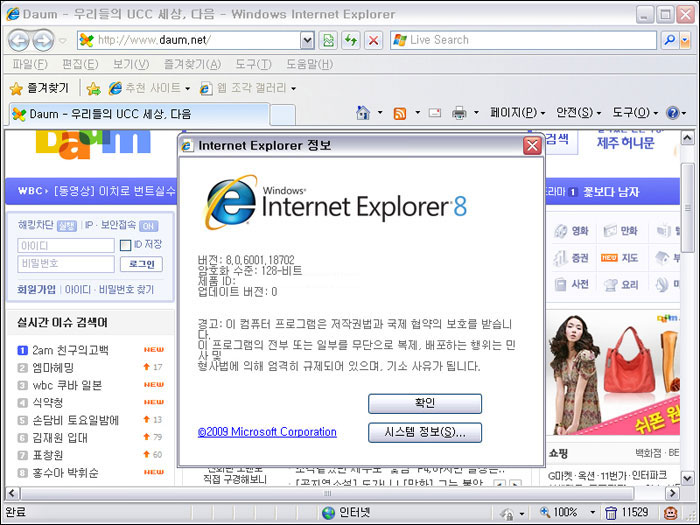Click the search magnifier button
700x525 pixels.
(669, 40)
